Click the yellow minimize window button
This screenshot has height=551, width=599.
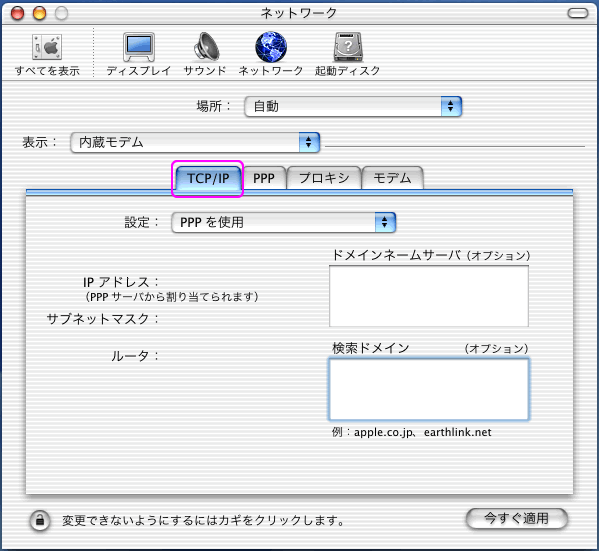click(x=39, y=13)
